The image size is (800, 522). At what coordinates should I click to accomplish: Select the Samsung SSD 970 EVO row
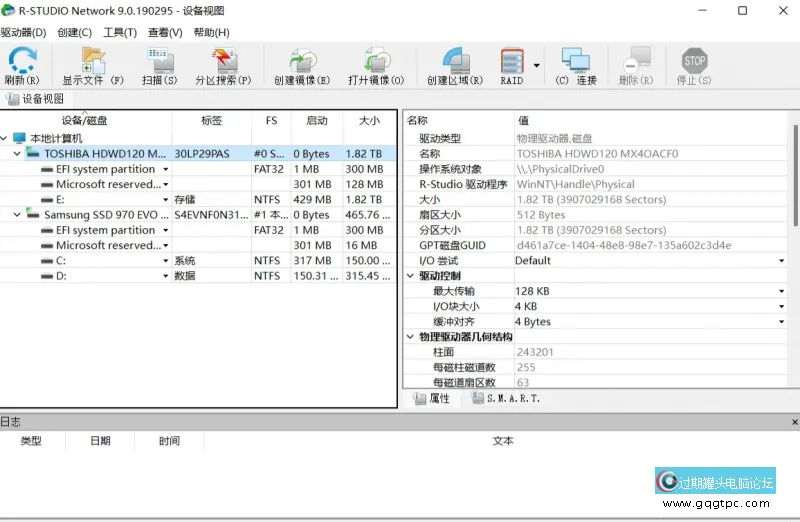click(x=198, y=215)
